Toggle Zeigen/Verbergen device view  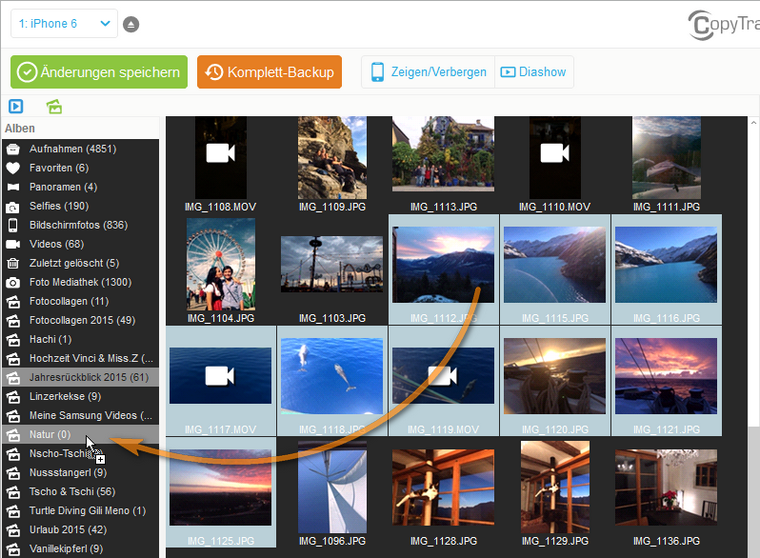(428, 72)
